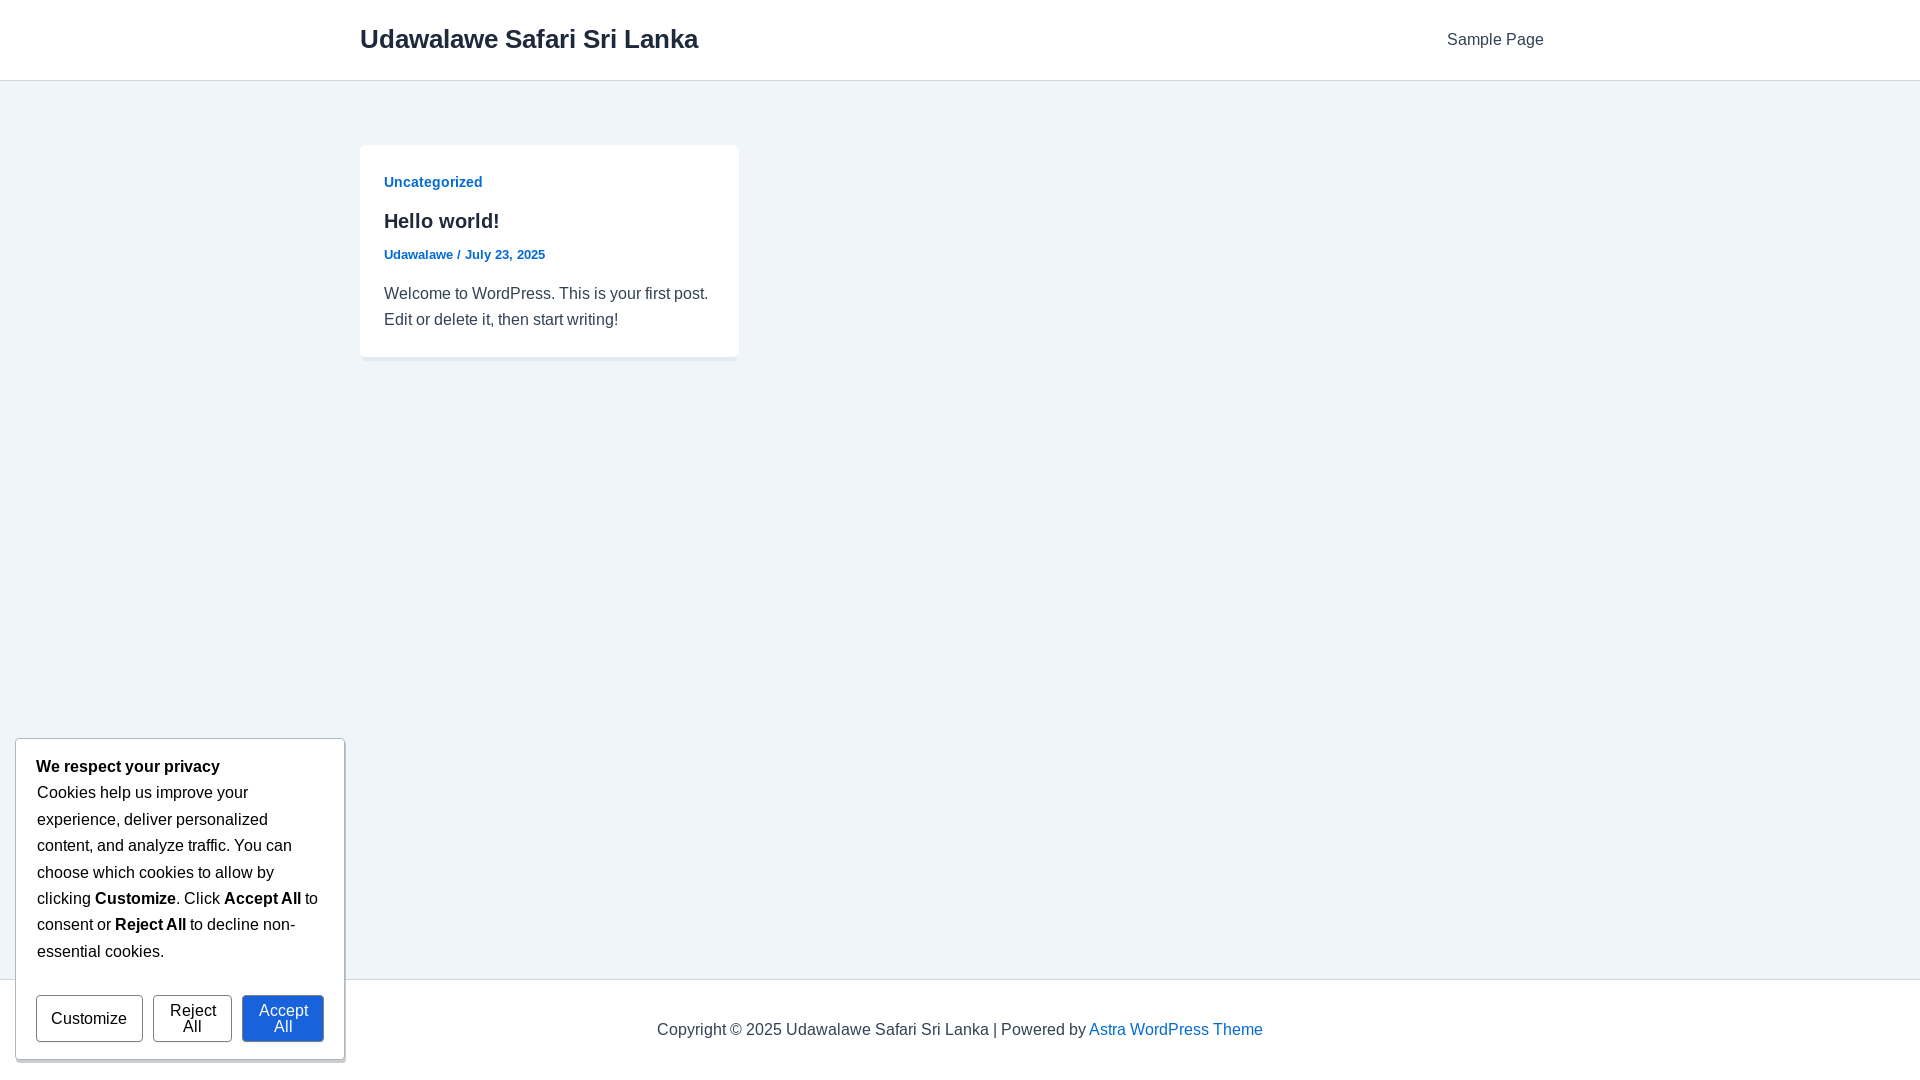Click the blank header area beside Sample Page
This screenshot has height=1080, width=1920.
click(x=1070, y=40)
